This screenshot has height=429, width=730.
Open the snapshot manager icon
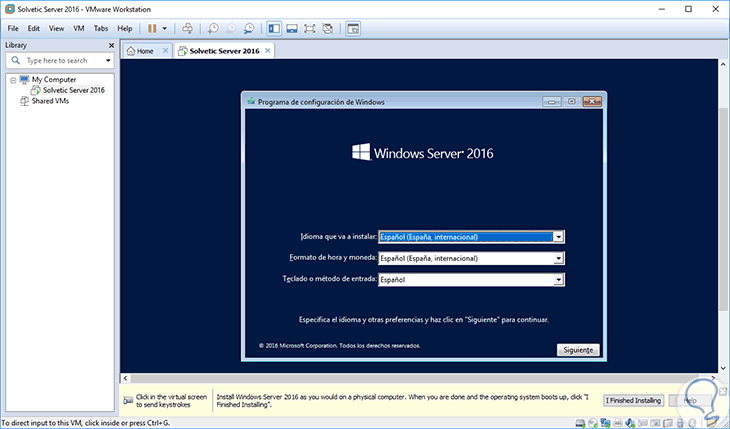click(x=250, y=28)
